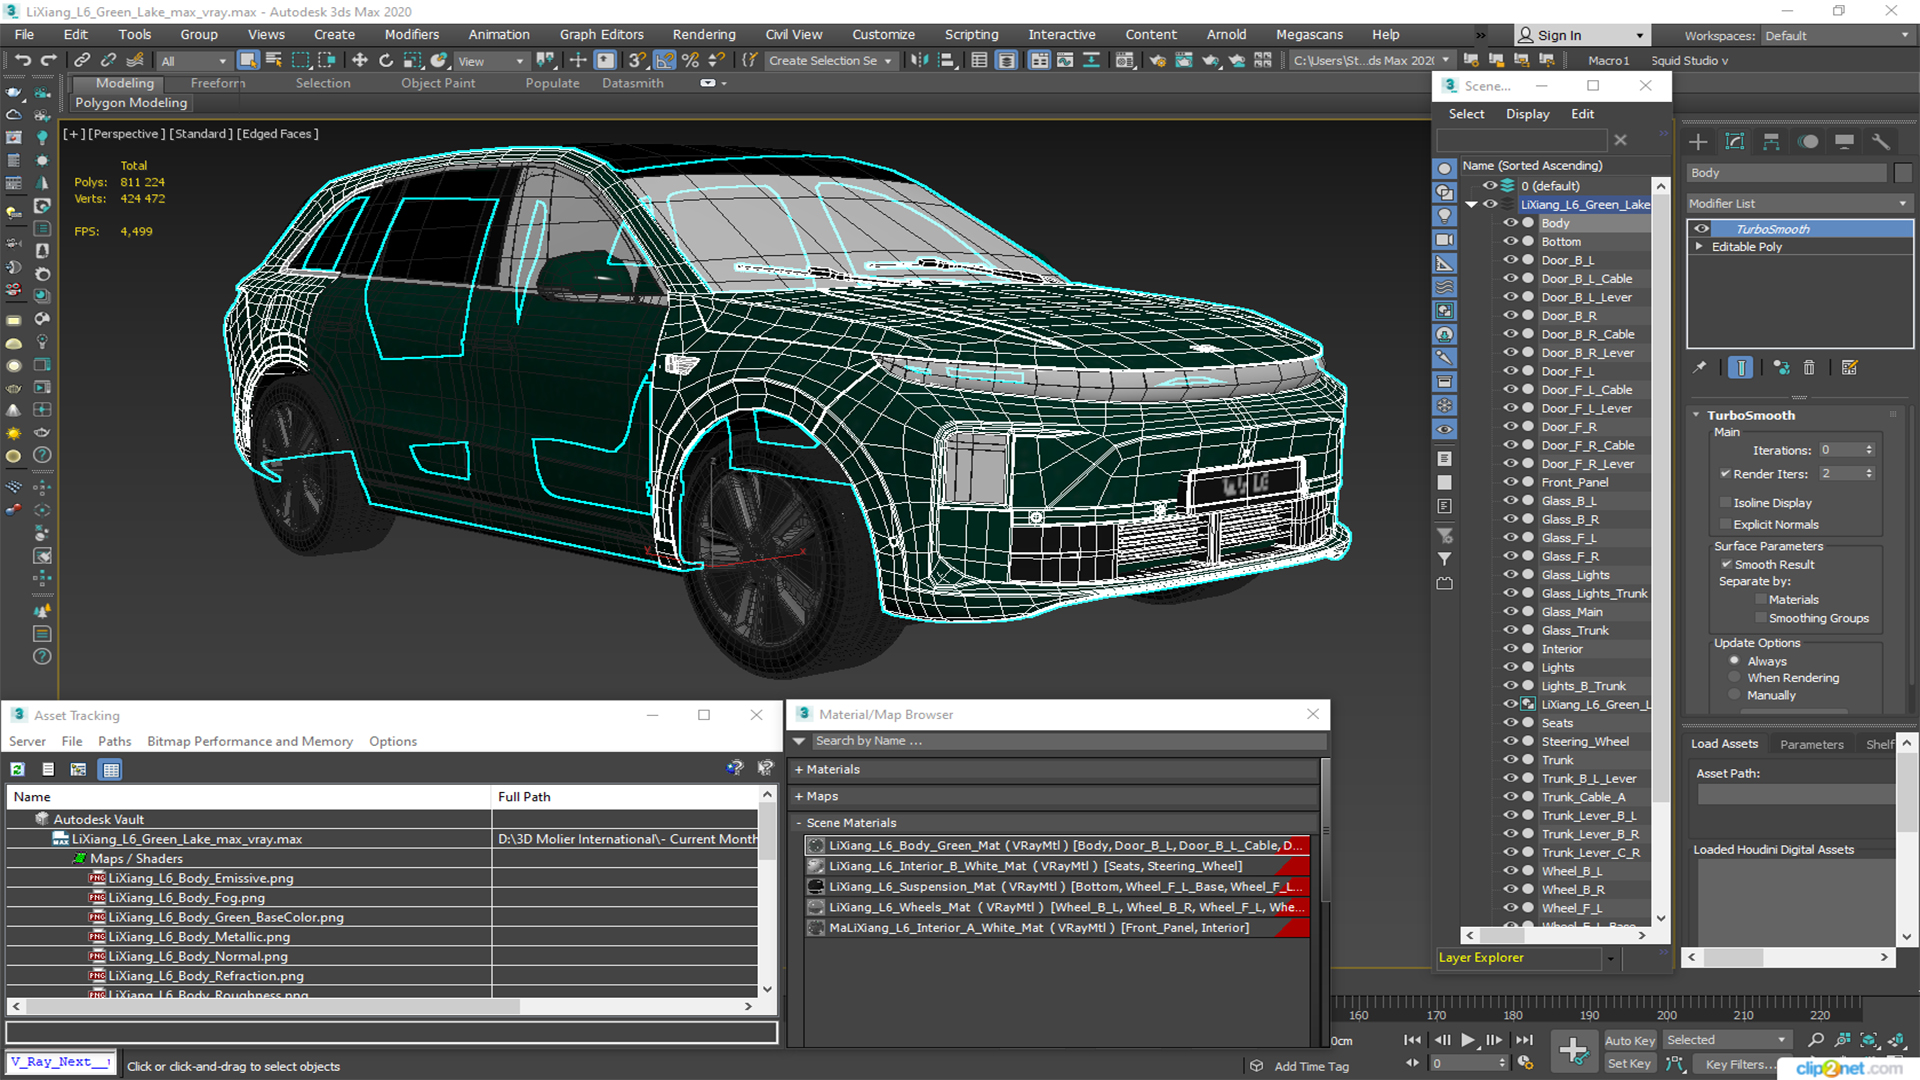Image resolution: width=1920 pixels, height=1080 pixels.
Task: Toggle the TurboSmooth modifier eye icon
Action: 1702,229
